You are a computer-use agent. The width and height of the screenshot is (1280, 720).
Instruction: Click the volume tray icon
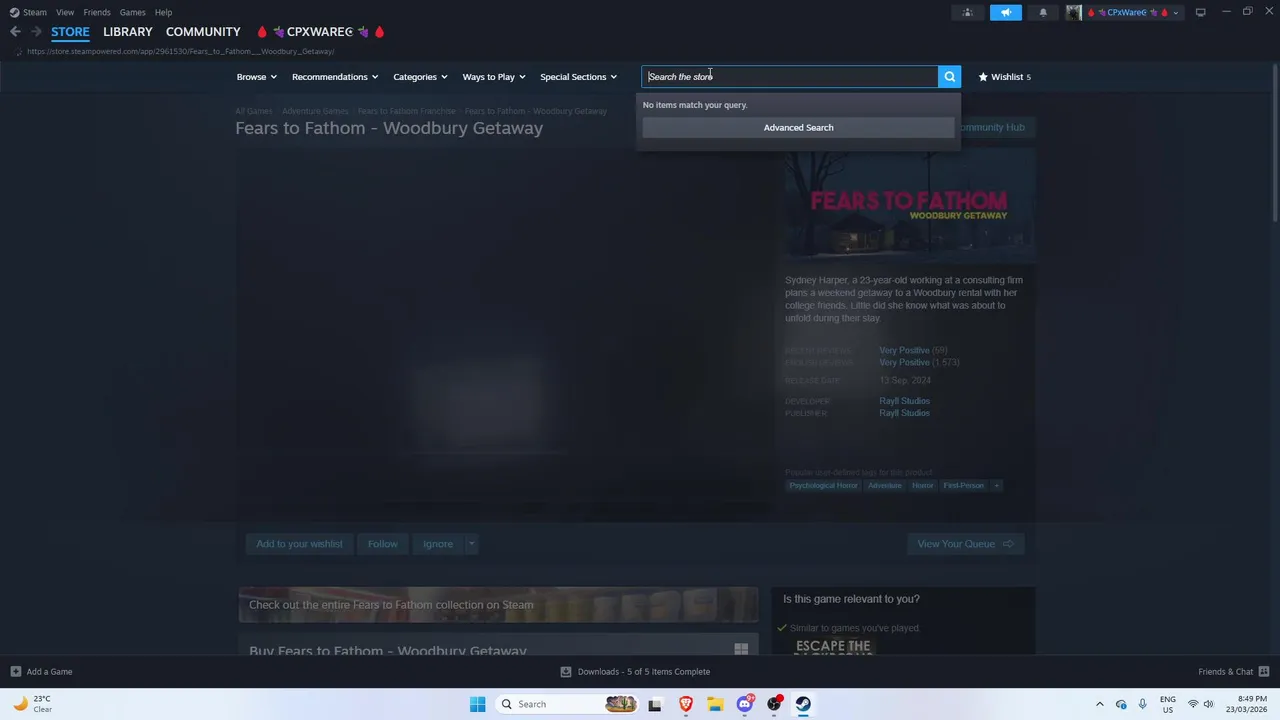1208,704
